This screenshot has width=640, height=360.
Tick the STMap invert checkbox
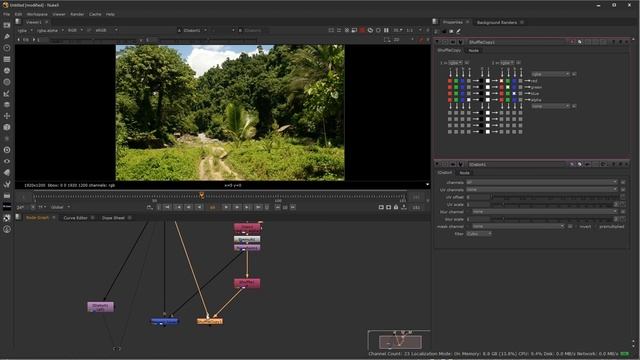point(576,226)
